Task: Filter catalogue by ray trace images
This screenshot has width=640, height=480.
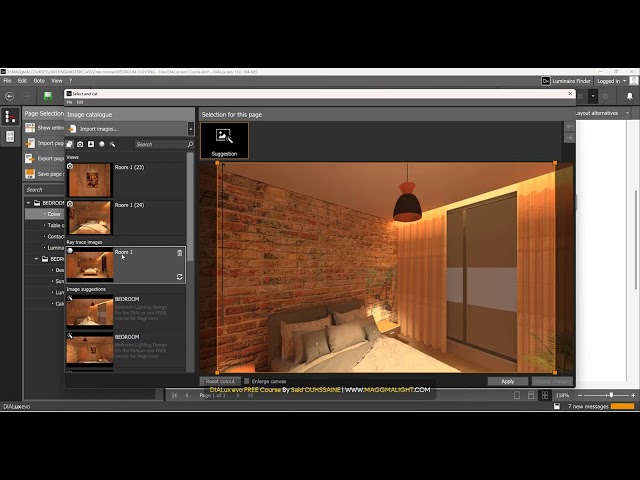Action: pyautogui.click(x=102, y=144)
